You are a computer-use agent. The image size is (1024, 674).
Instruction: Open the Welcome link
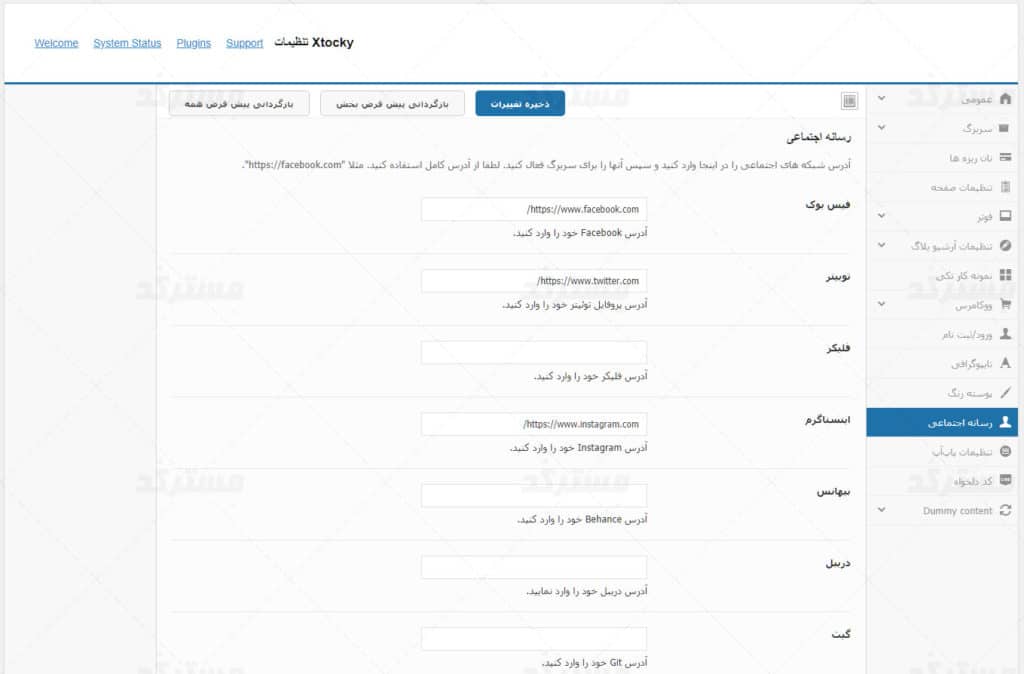[x=56, y=43]
